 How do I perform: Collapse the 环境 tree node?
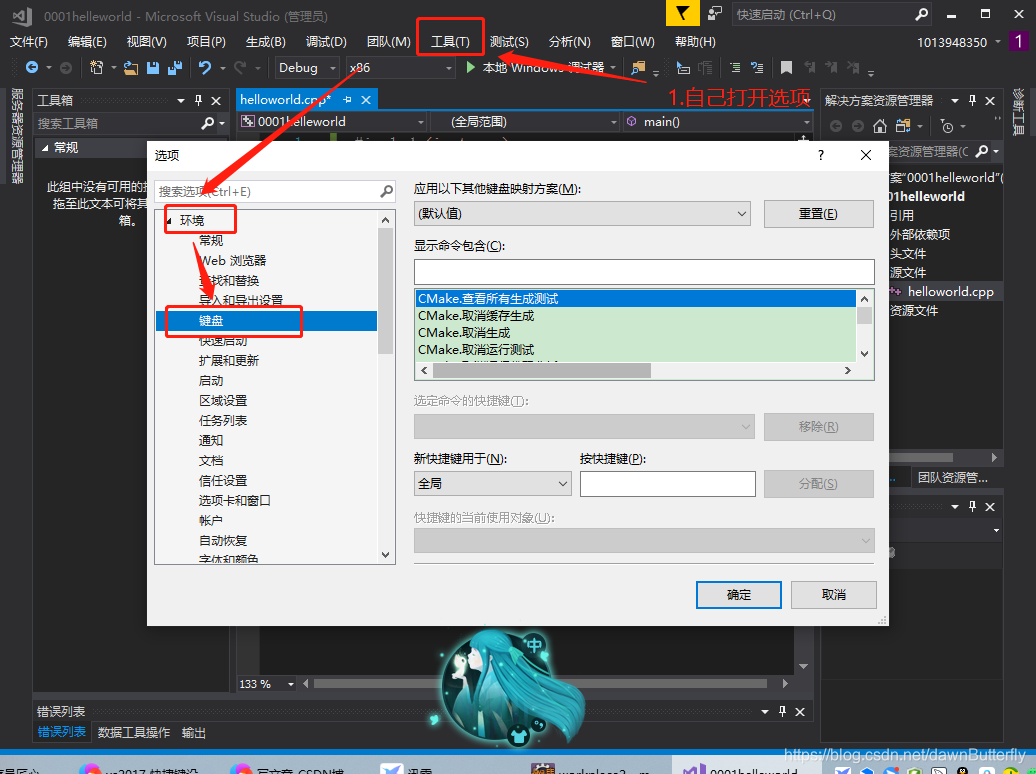click(169, 221)
